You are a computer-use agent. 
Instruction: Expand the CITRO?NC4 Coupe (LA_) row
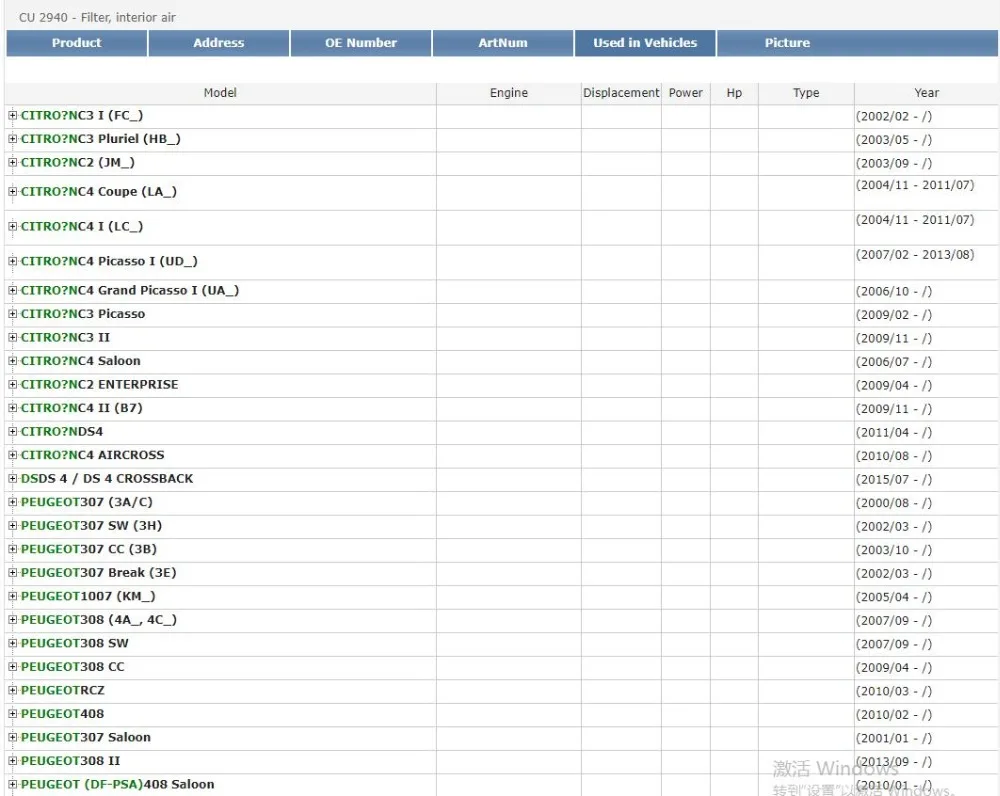tap(13, 191)
